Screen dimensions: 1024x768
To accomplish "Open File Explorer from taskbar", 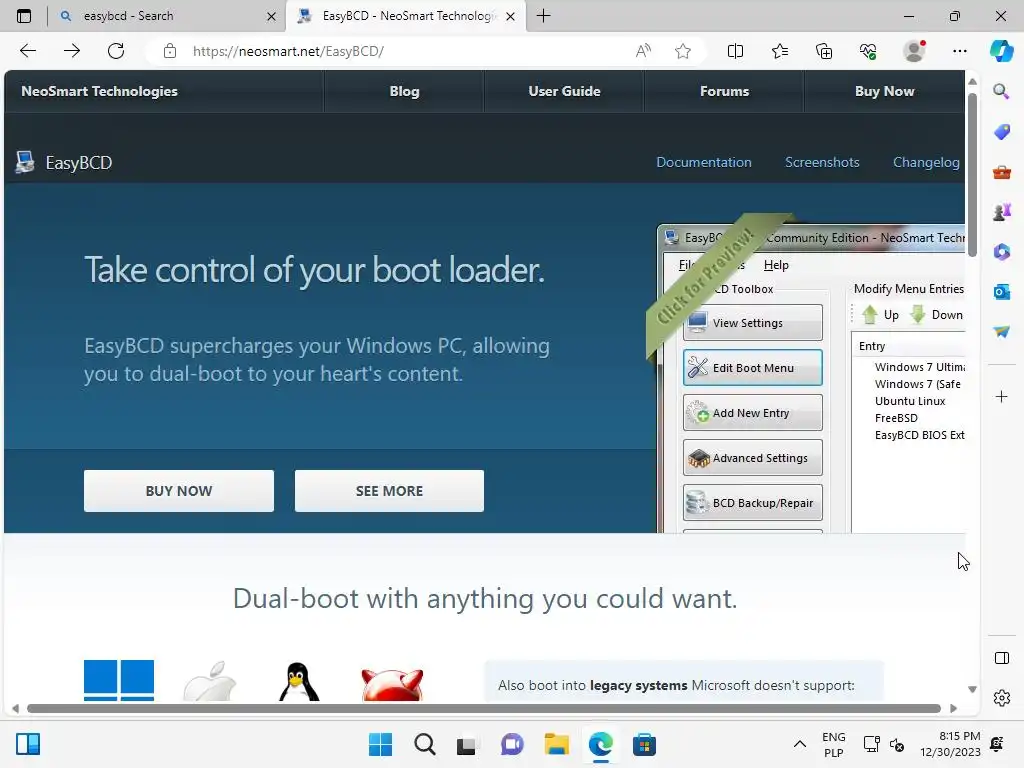I will coord(556,744).
